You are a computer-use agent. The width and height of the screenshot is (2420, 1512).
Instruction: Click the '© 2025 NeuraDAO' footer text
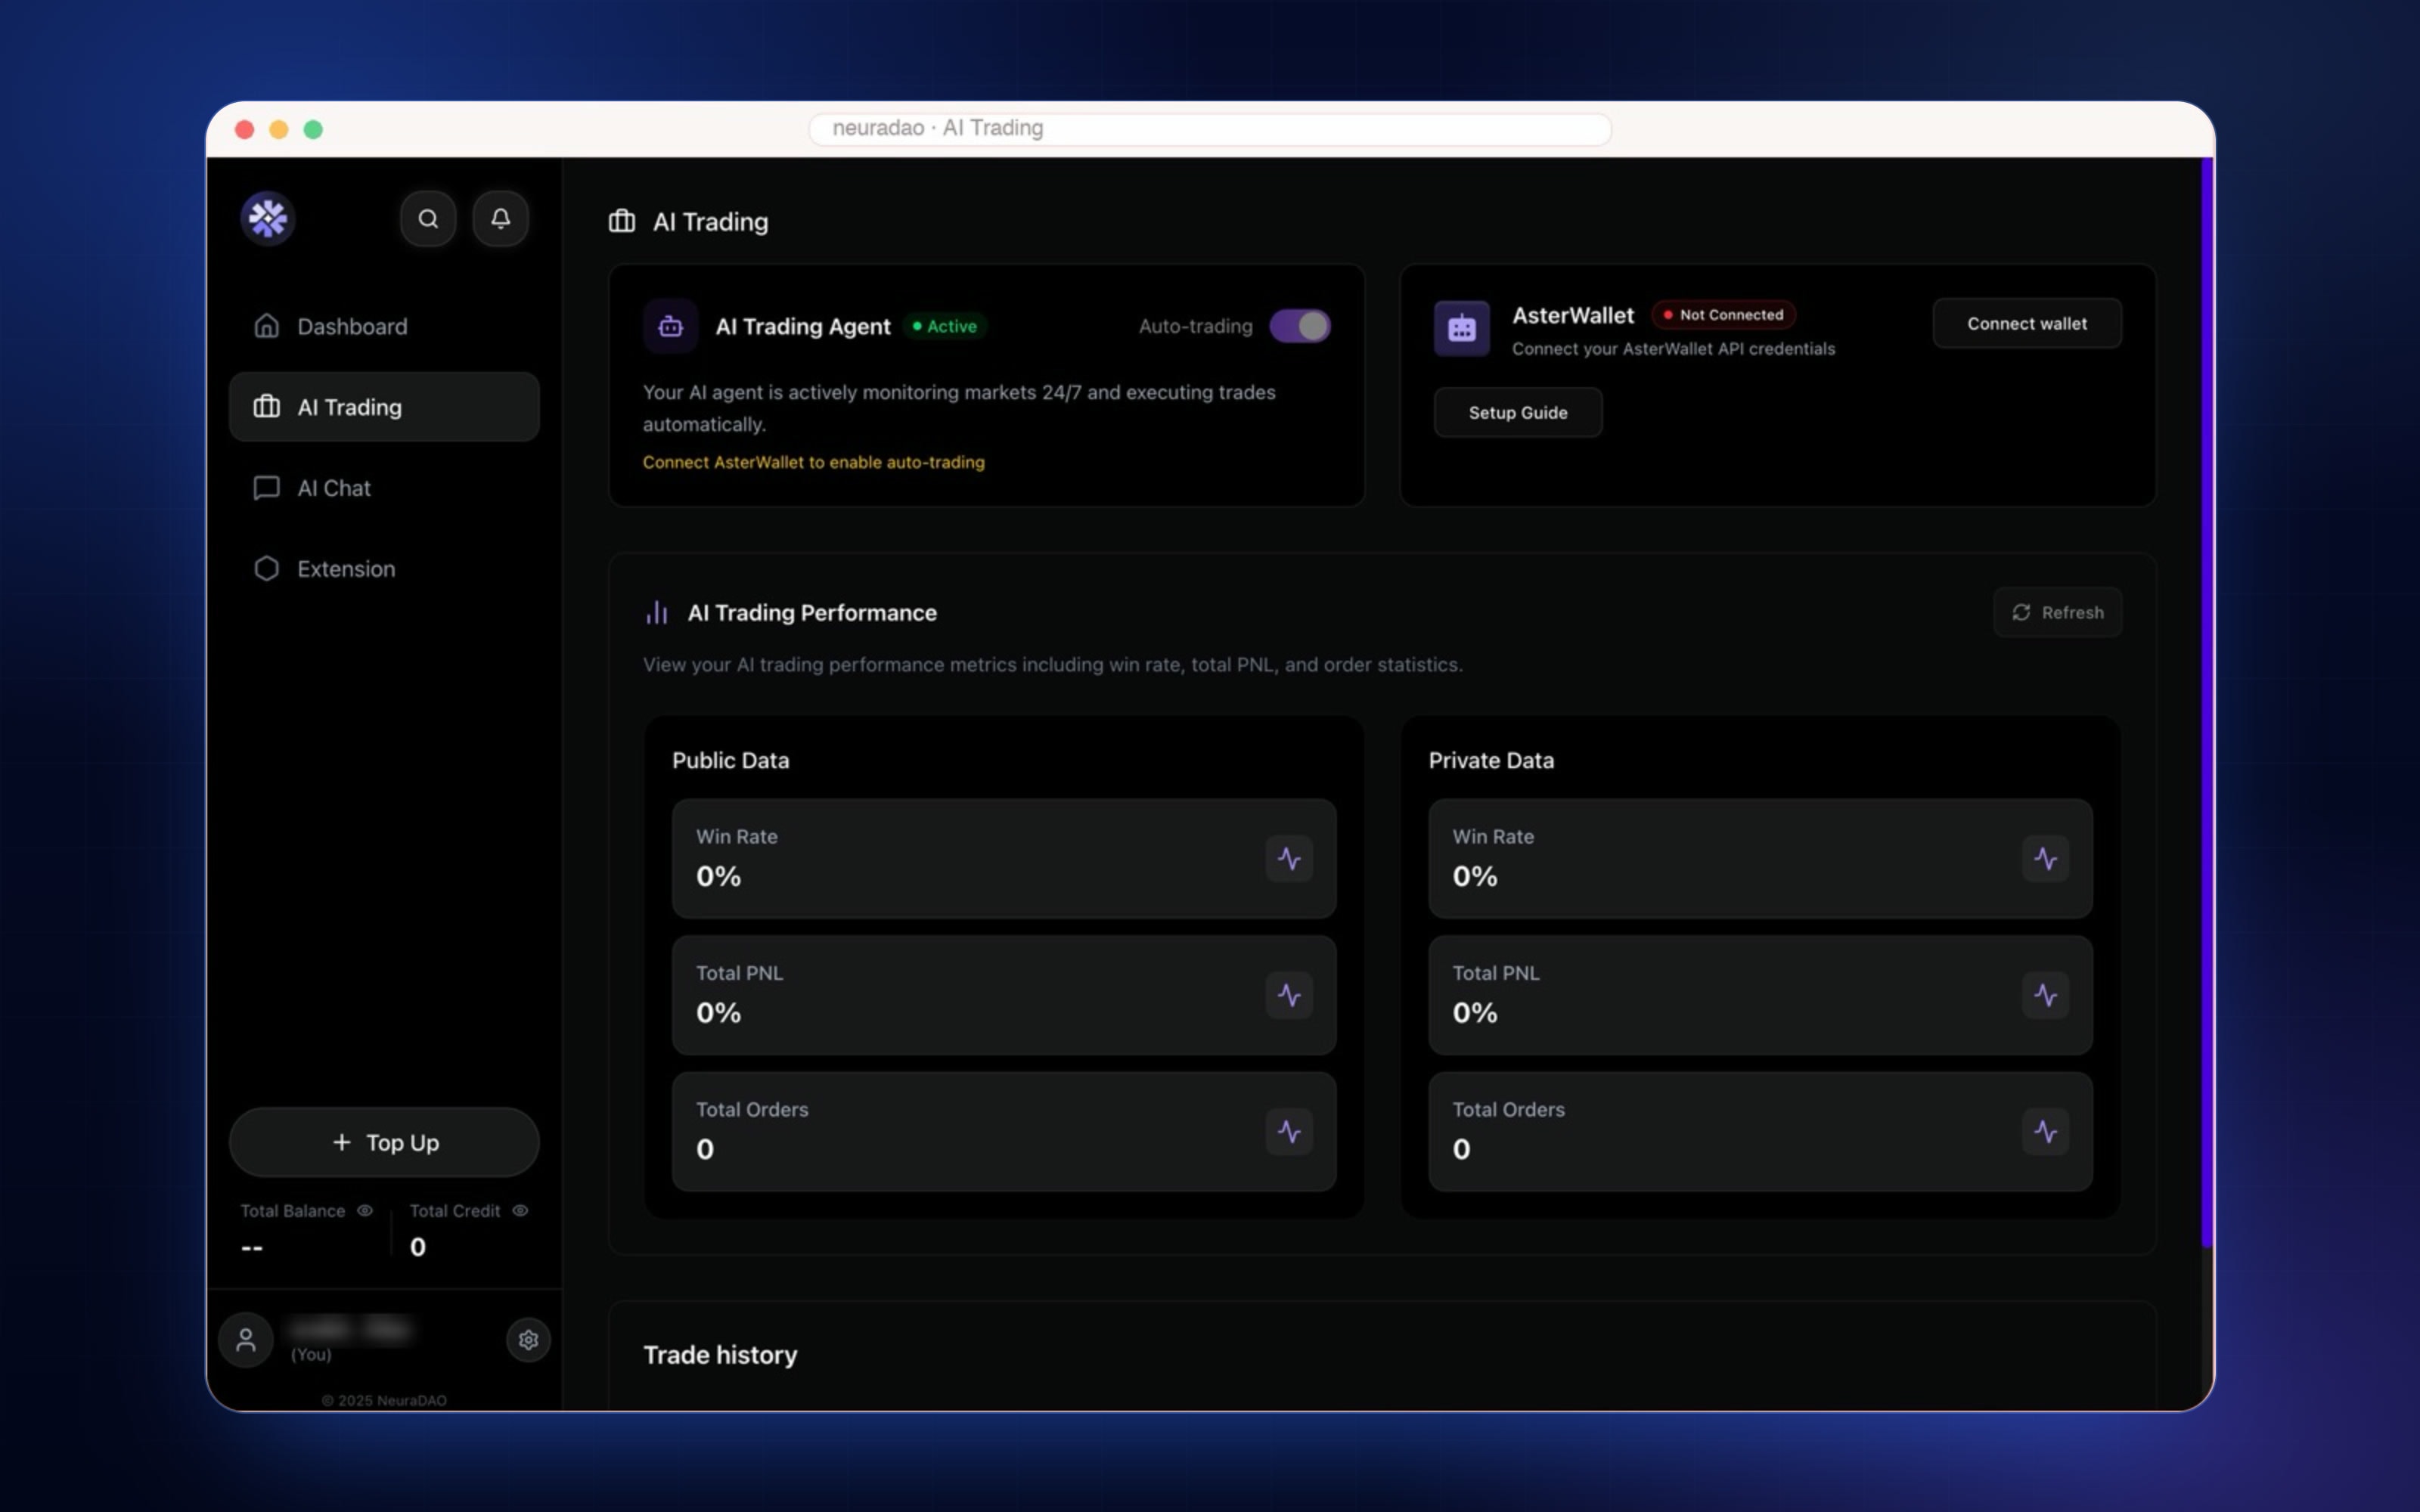384,1400
